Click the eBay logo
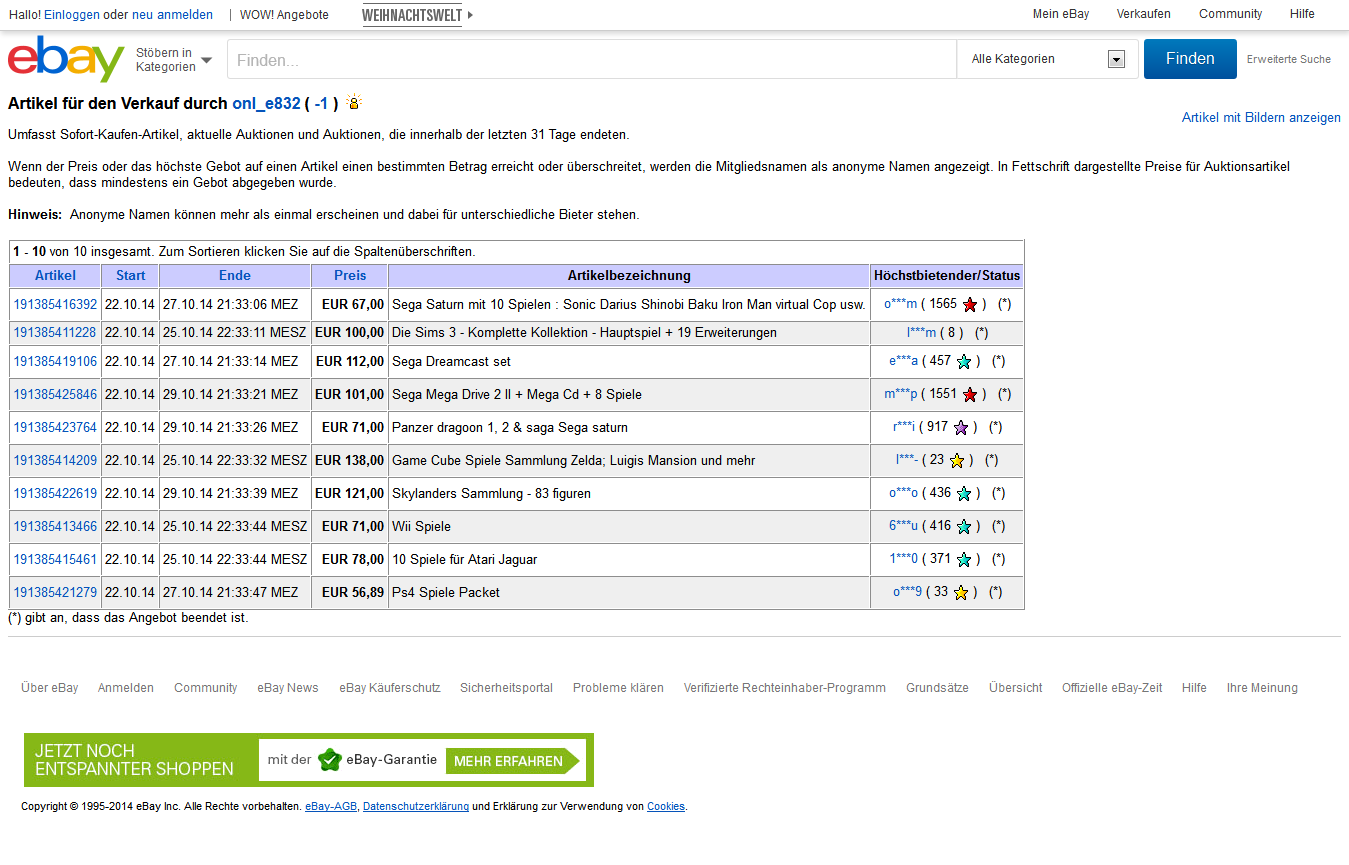Screen dimensions: 1349x865 pyautogui.click(x=66, y=59)
